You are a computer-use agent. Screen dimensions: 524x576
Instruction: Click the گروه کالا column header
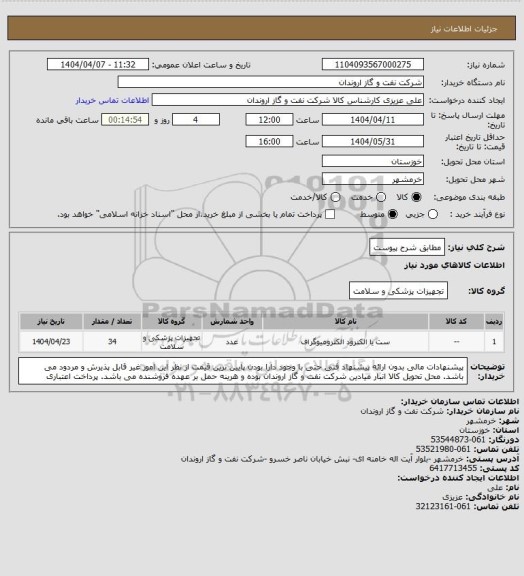tap(171, 321)
